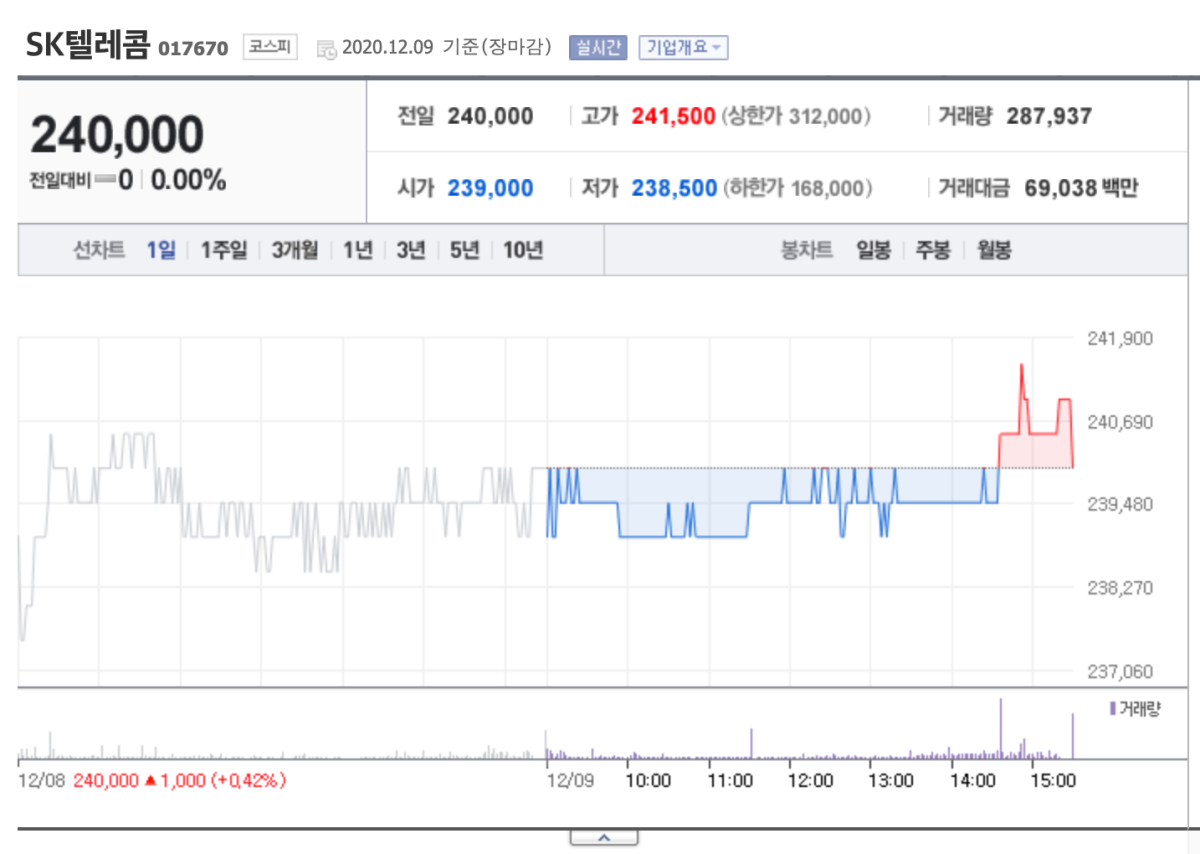Click the 12/09 date label on the x-axis
This screenshot has height=854, width=1200.
pyautogui.click(x=571, y=780)
